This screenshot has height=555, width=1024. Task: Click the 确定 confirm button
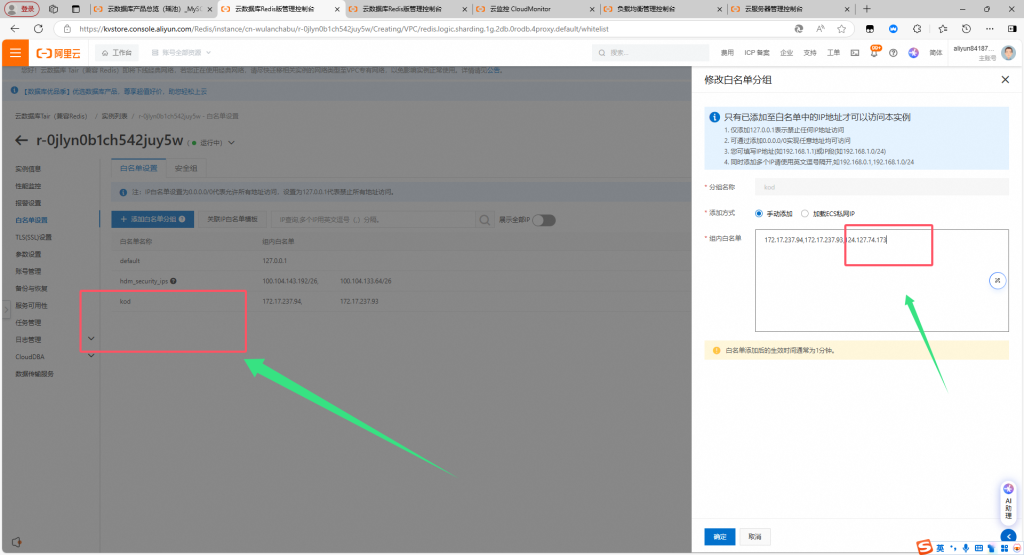(x=719, y=536)
